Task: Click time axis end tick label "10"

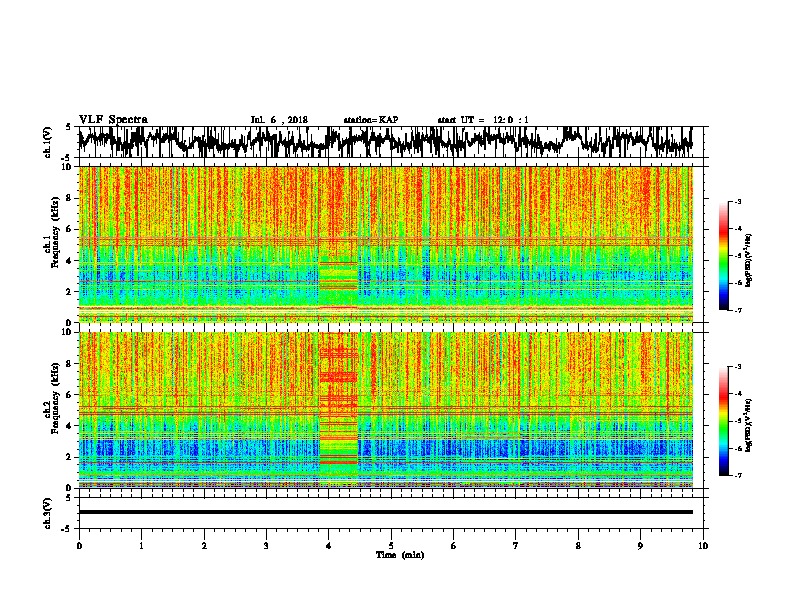Action: 703,546
